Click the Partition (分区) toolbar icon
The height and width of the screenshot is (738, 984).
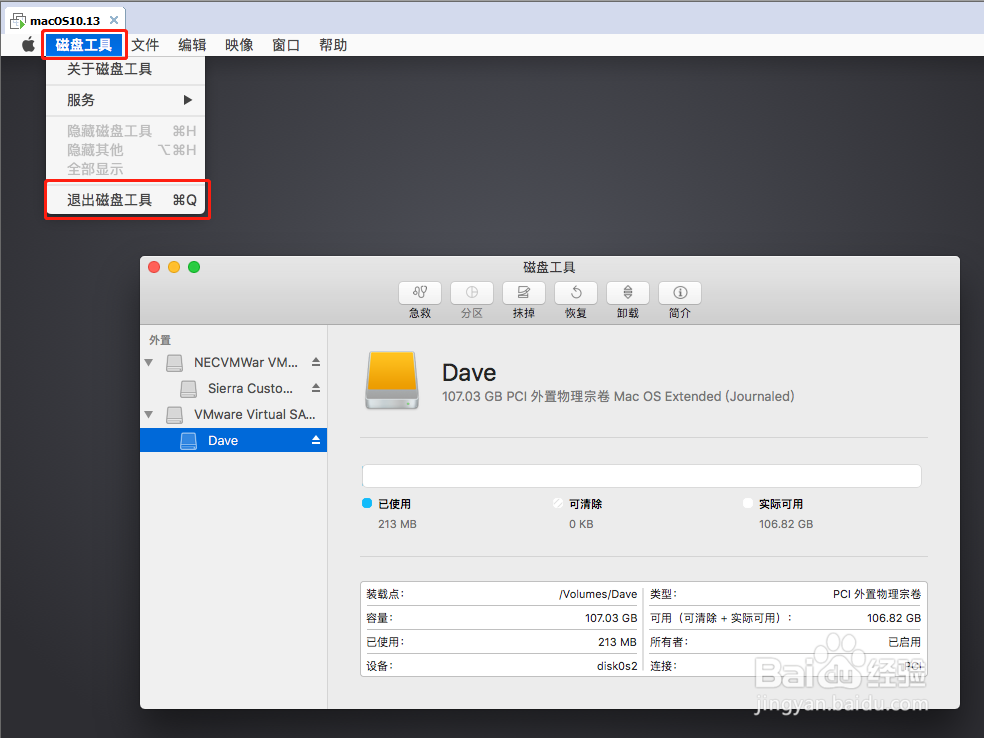pos(472,293)
